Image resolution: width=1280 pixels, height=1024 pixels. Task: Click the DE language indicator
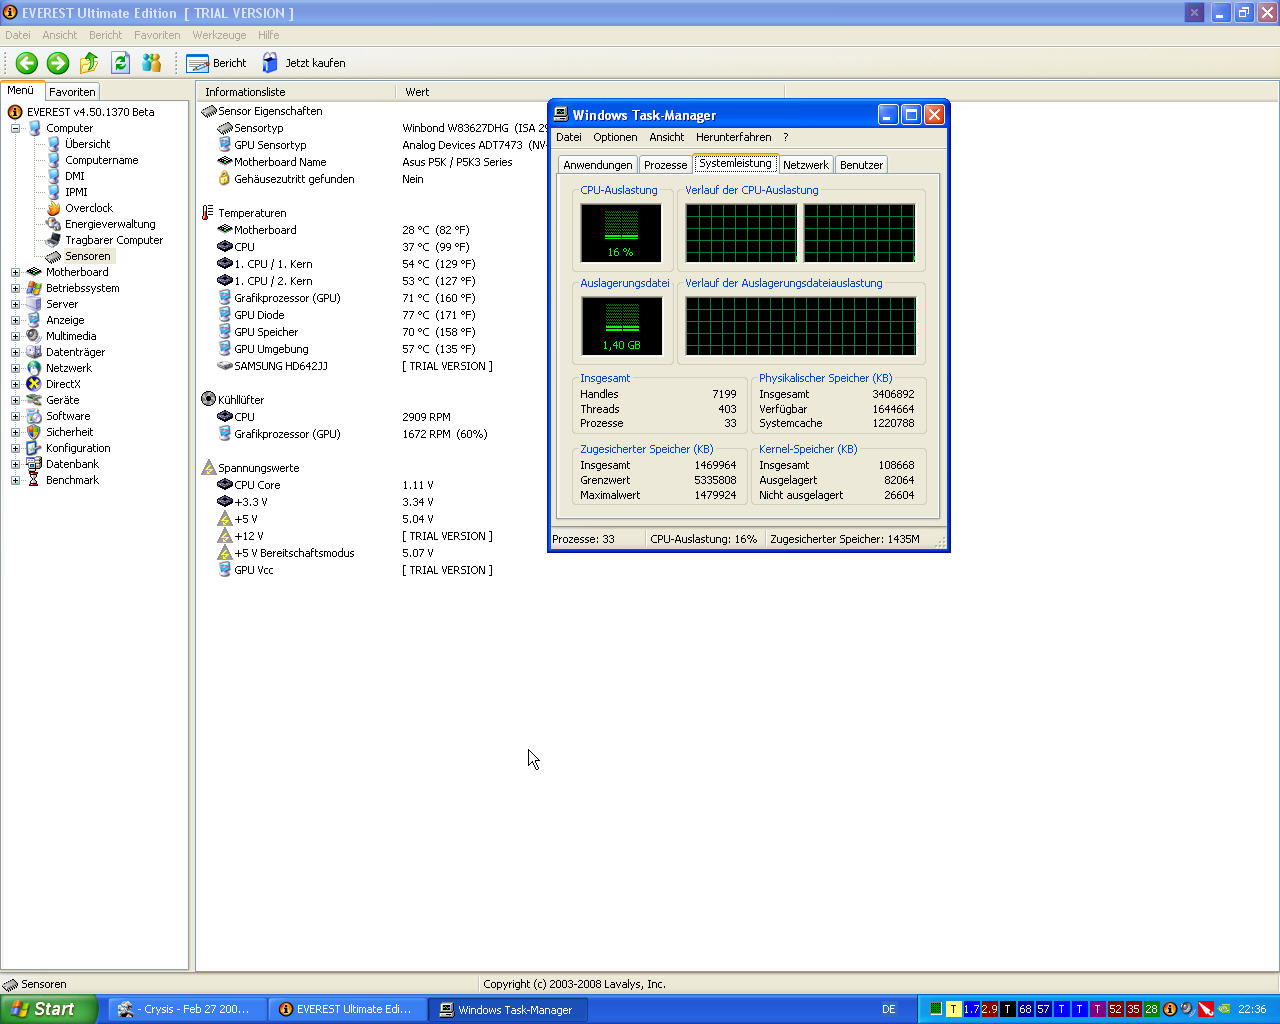pyautogui.click(x=888, y=1009)
